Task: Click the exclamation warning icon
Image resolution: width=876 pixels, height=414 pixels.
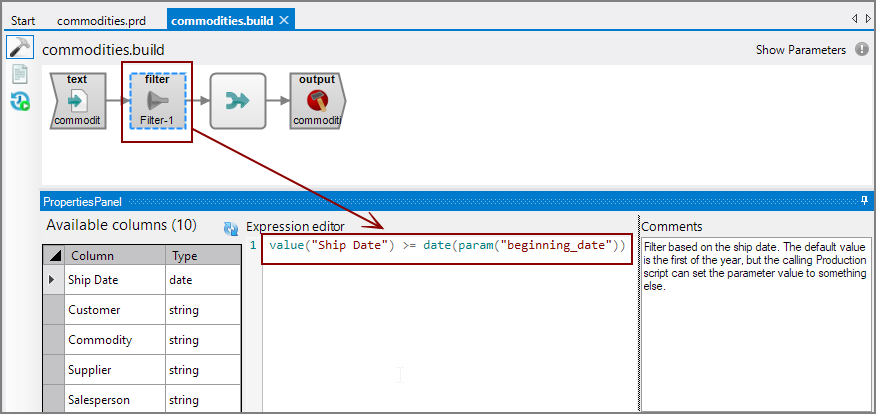Action: (861, 50)
